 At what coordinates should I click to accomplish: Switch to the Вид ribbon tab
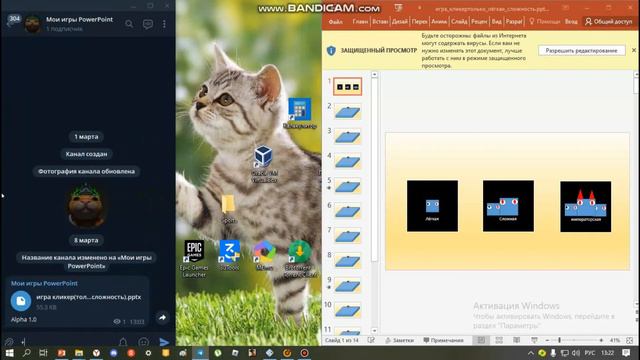tap(496, 22)
